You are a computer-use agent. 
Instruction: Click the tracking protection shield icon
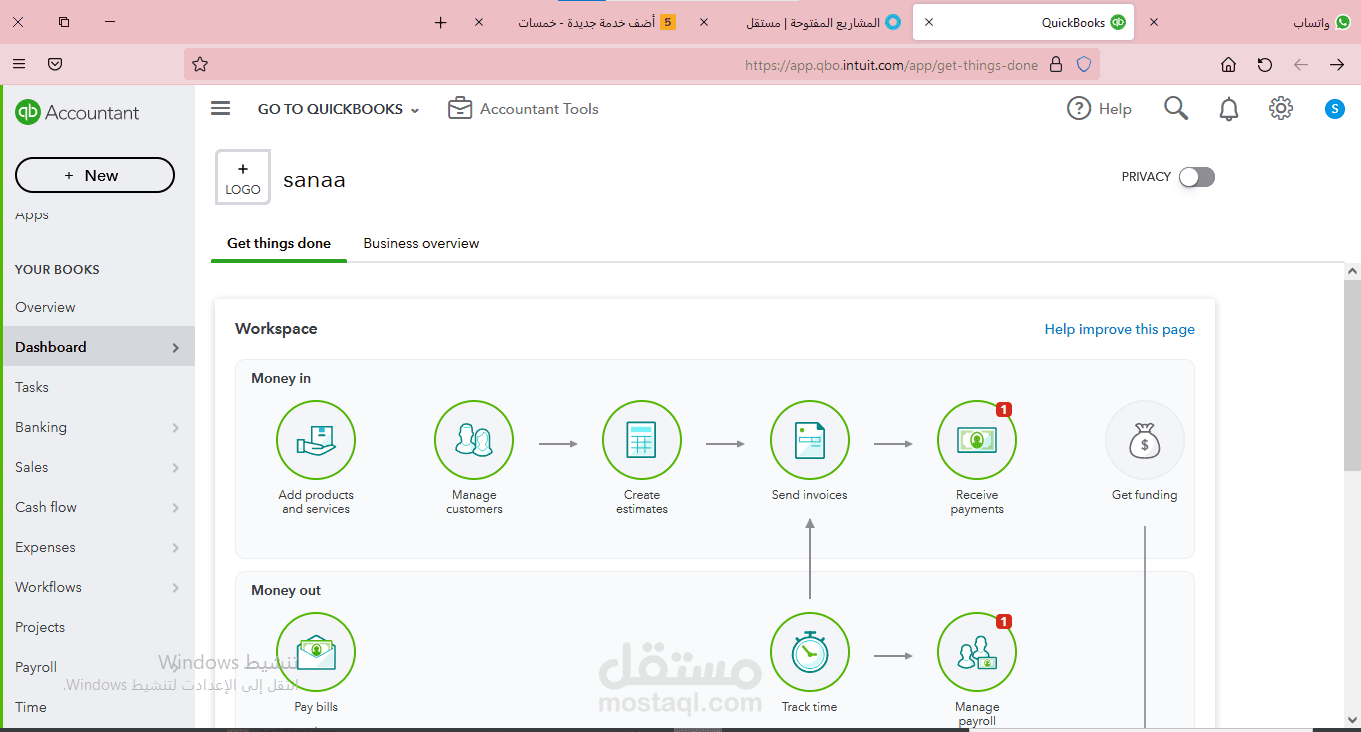1084,65
